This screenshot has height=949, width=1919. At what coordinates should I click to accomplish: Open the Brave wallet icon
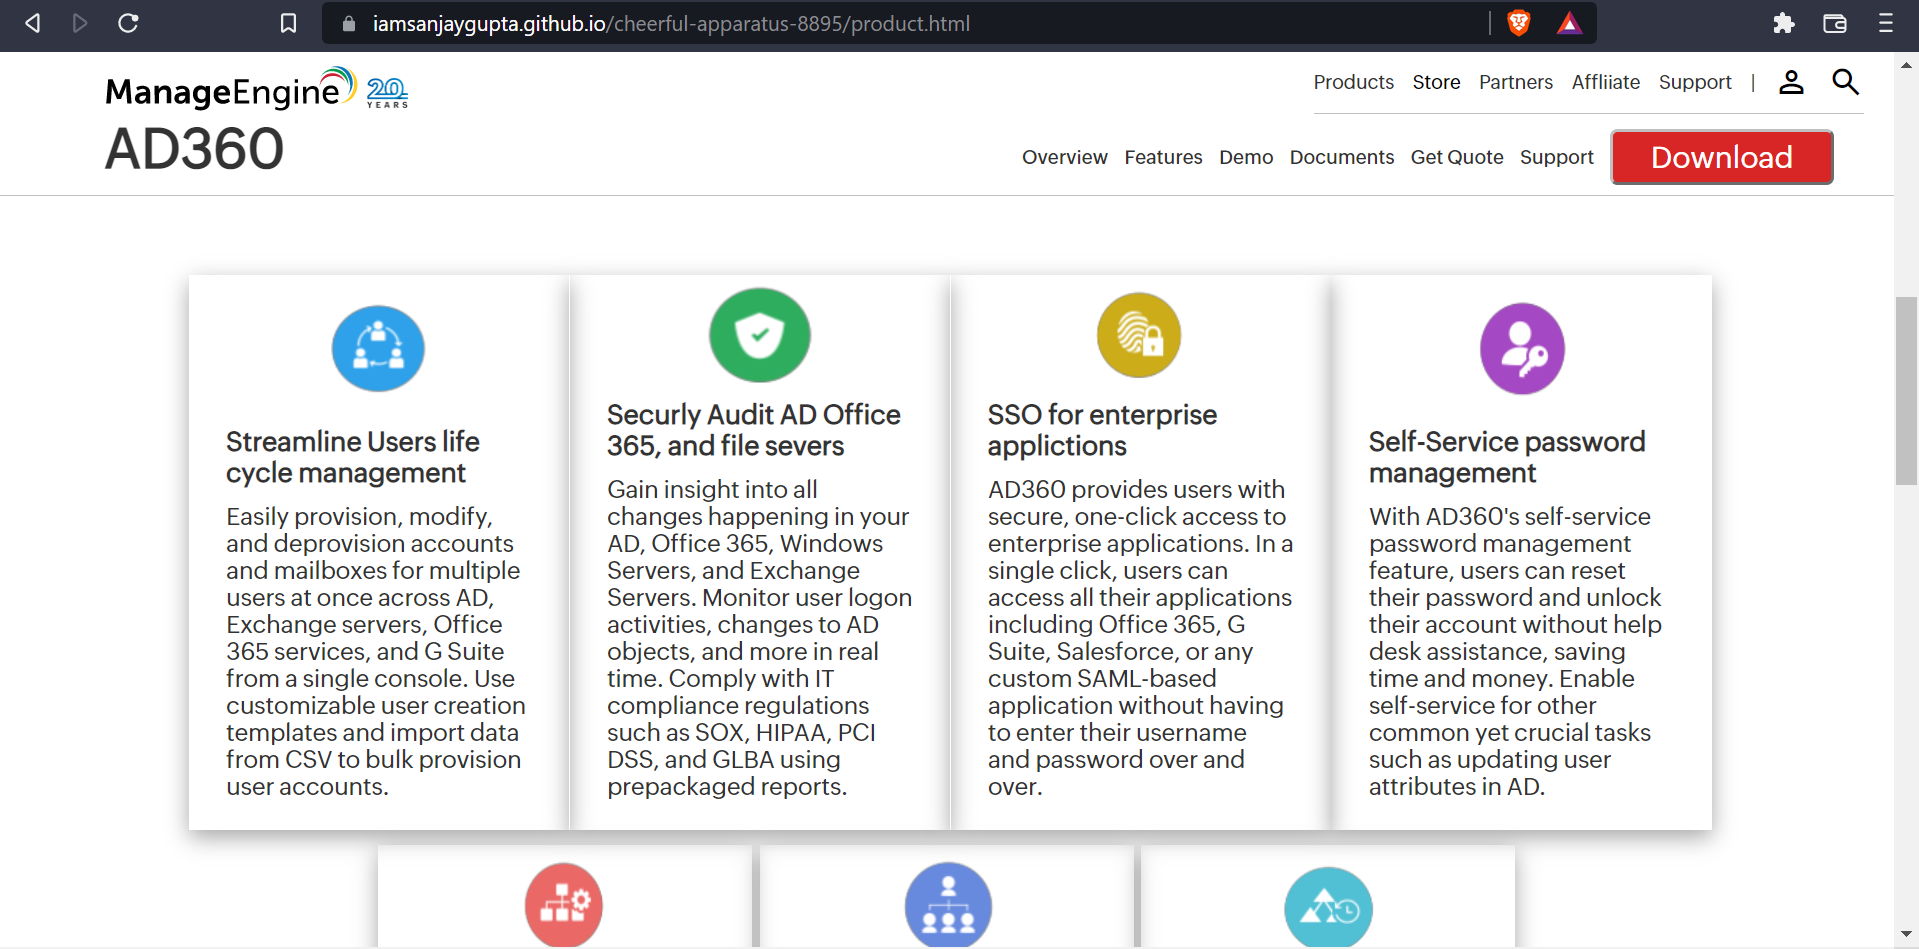pos(1835,23)
